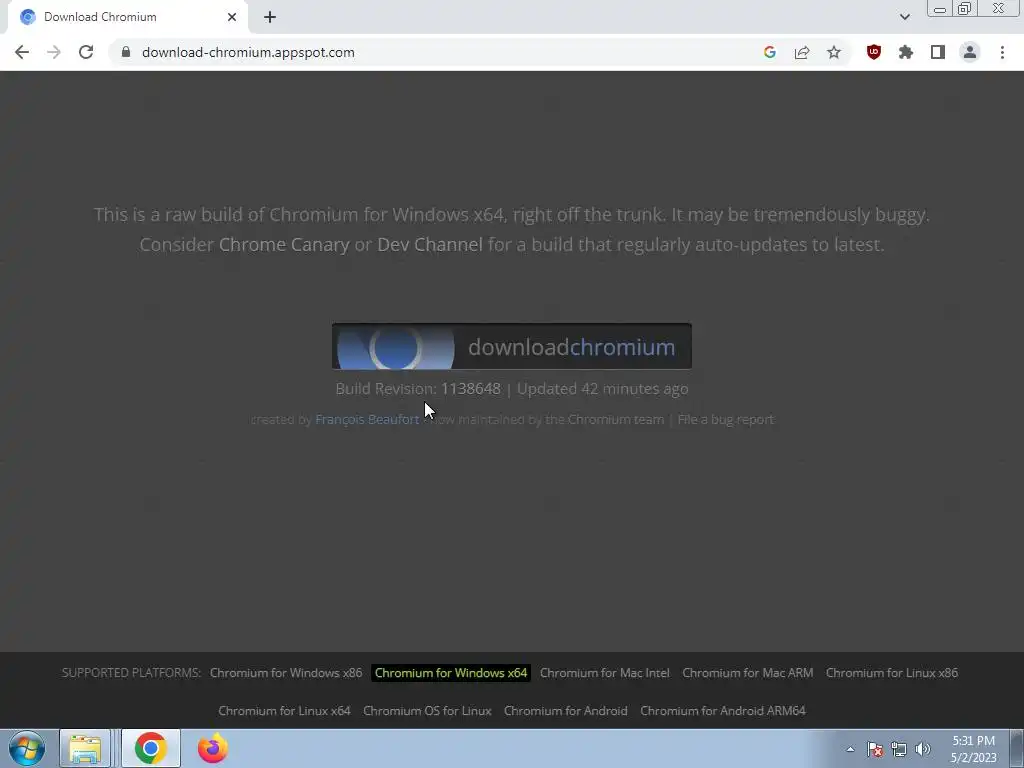Open the Extensions puzzle menu

(906, 52)
